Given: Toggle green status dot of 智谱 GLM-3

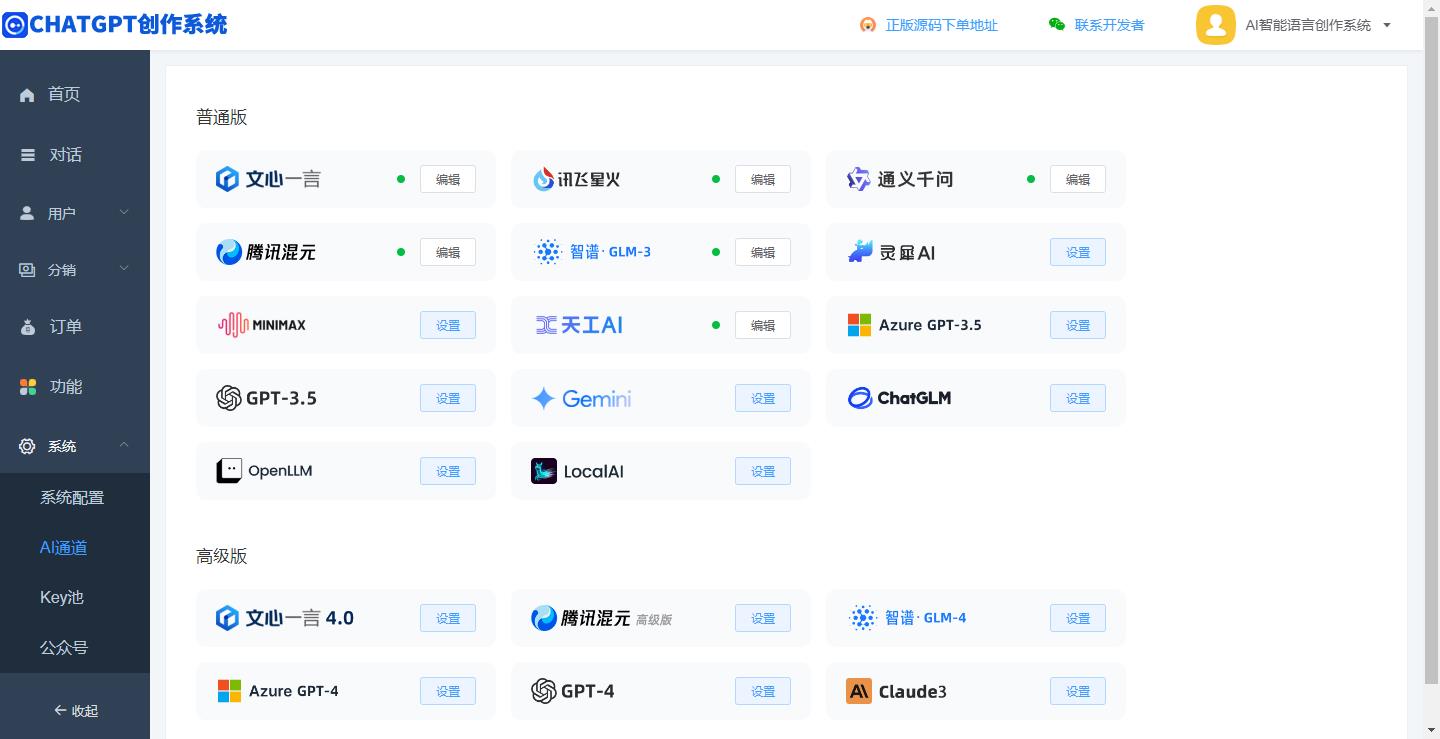Looking at the screenshot, I should tap(716, 252).
